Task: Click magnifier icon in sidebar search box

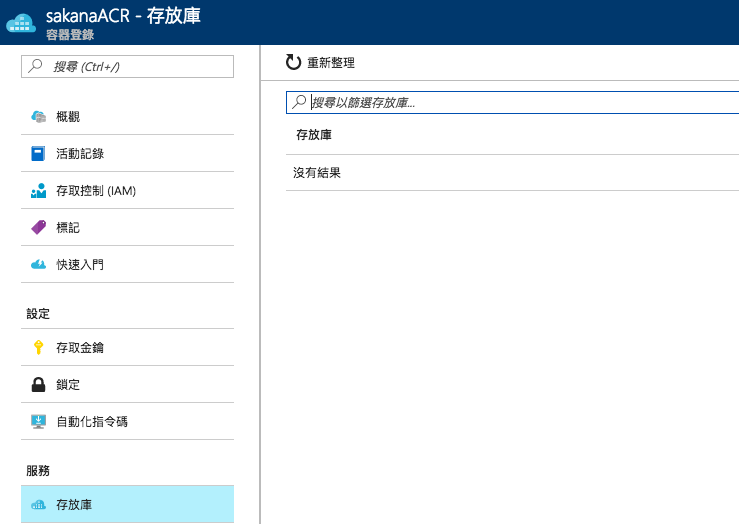Action: [35, 66]
